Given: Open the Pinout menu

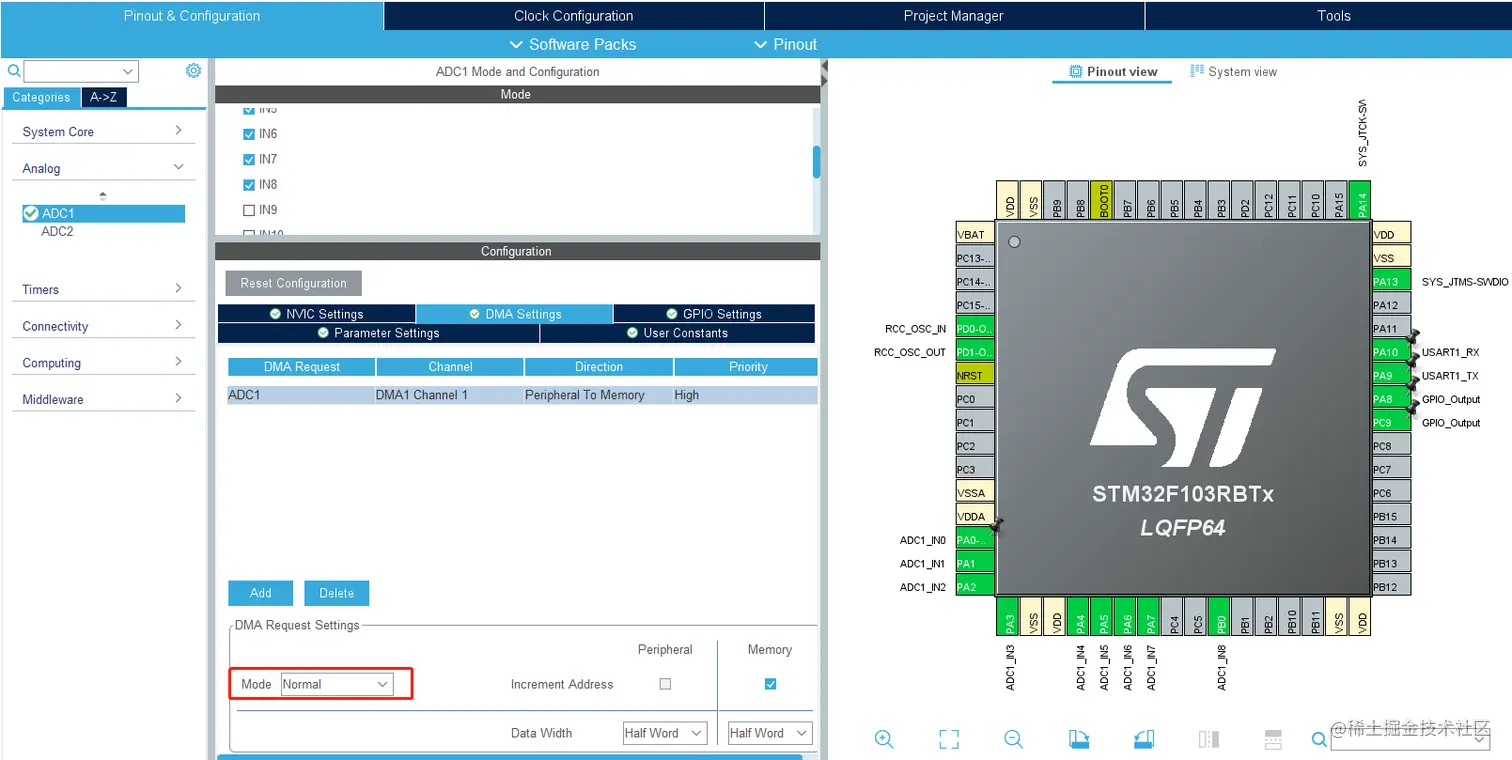Looking at the screenshot, I should click(786, 44).
